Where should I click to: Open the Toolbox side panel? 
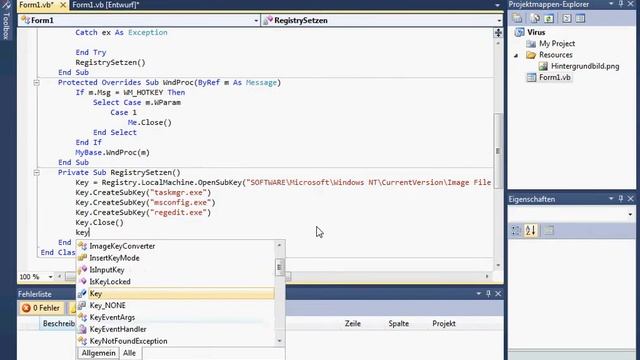point(6,20)
